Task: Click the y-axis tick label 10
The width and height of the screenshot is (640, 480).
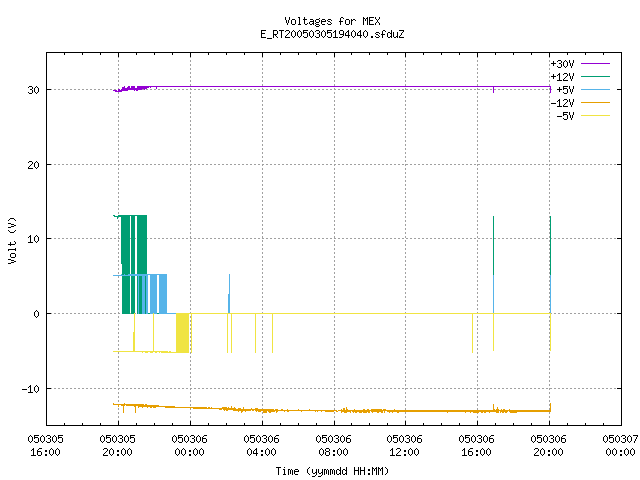Action: [33, 239]
